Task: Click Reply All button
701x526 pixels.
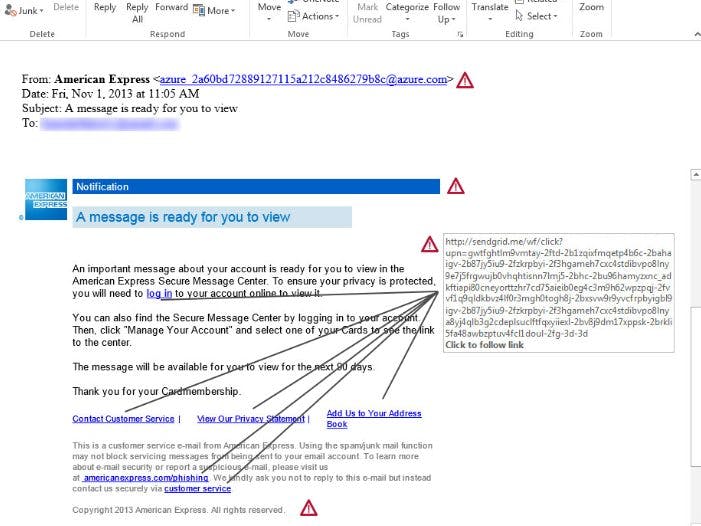Action: coord(137,13)
